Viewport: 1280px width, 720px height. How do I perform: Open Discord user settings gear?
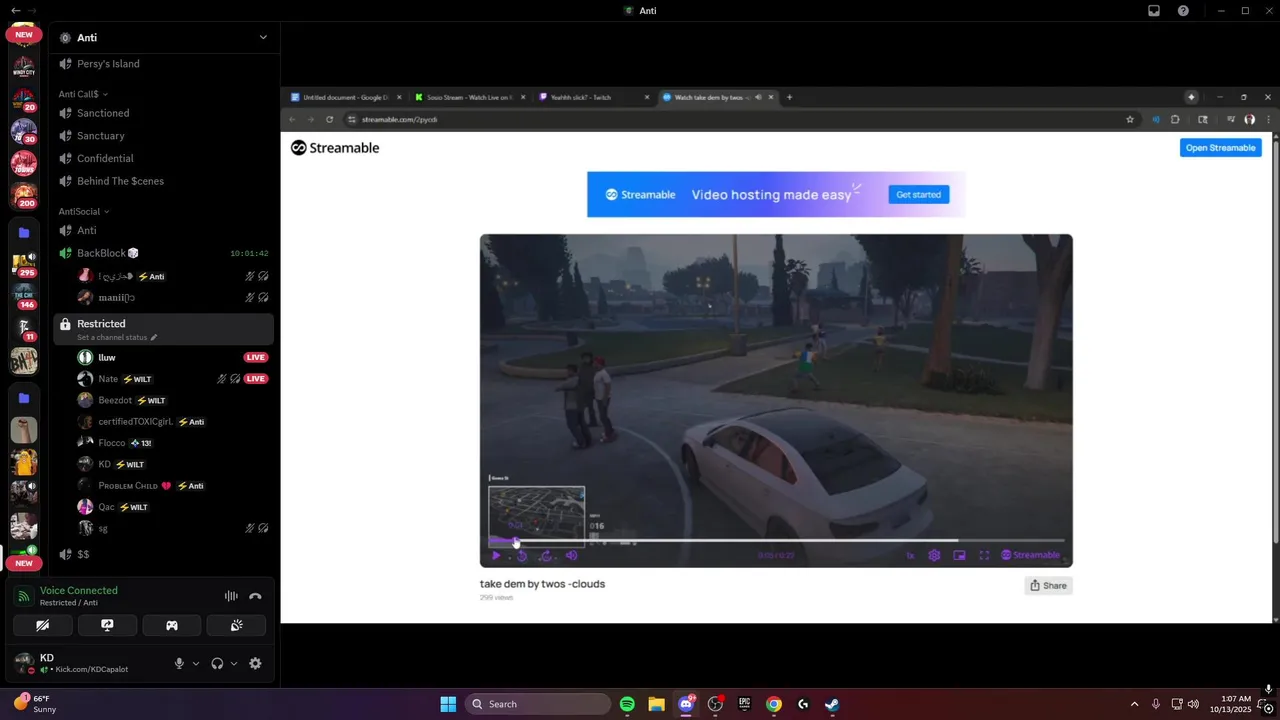[x=255, y=663]
